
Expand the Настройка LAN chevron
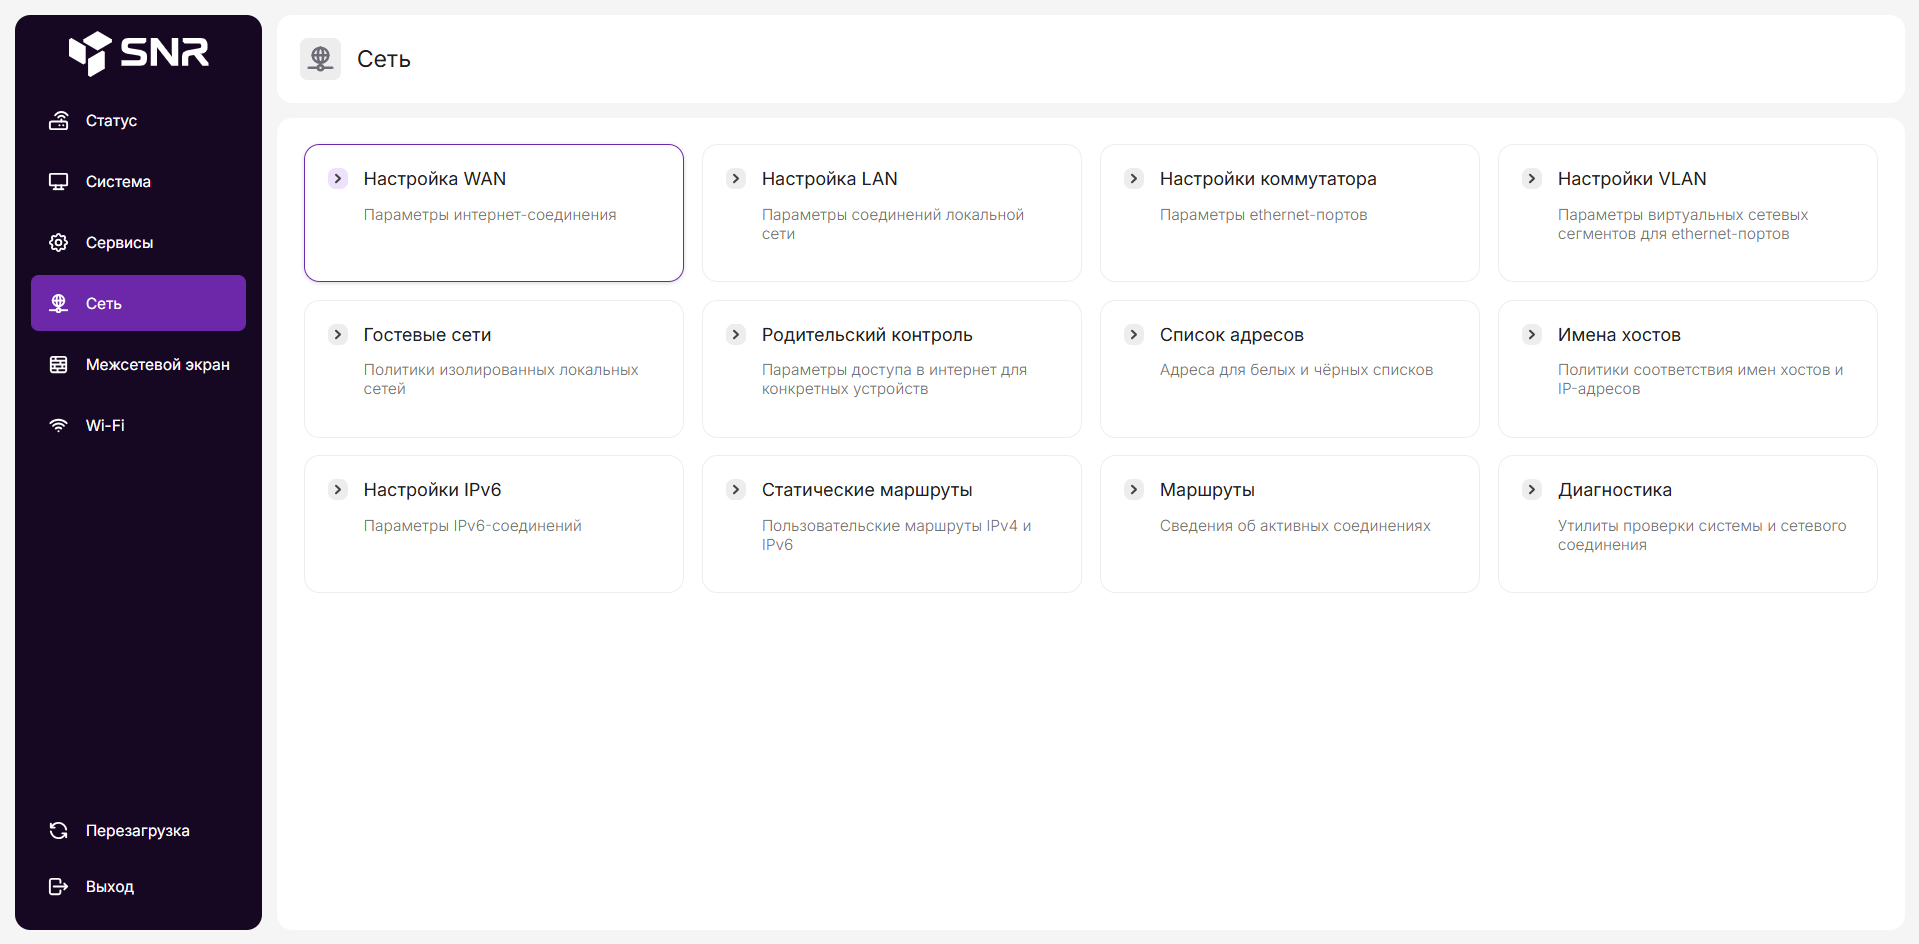click(736, 179)
